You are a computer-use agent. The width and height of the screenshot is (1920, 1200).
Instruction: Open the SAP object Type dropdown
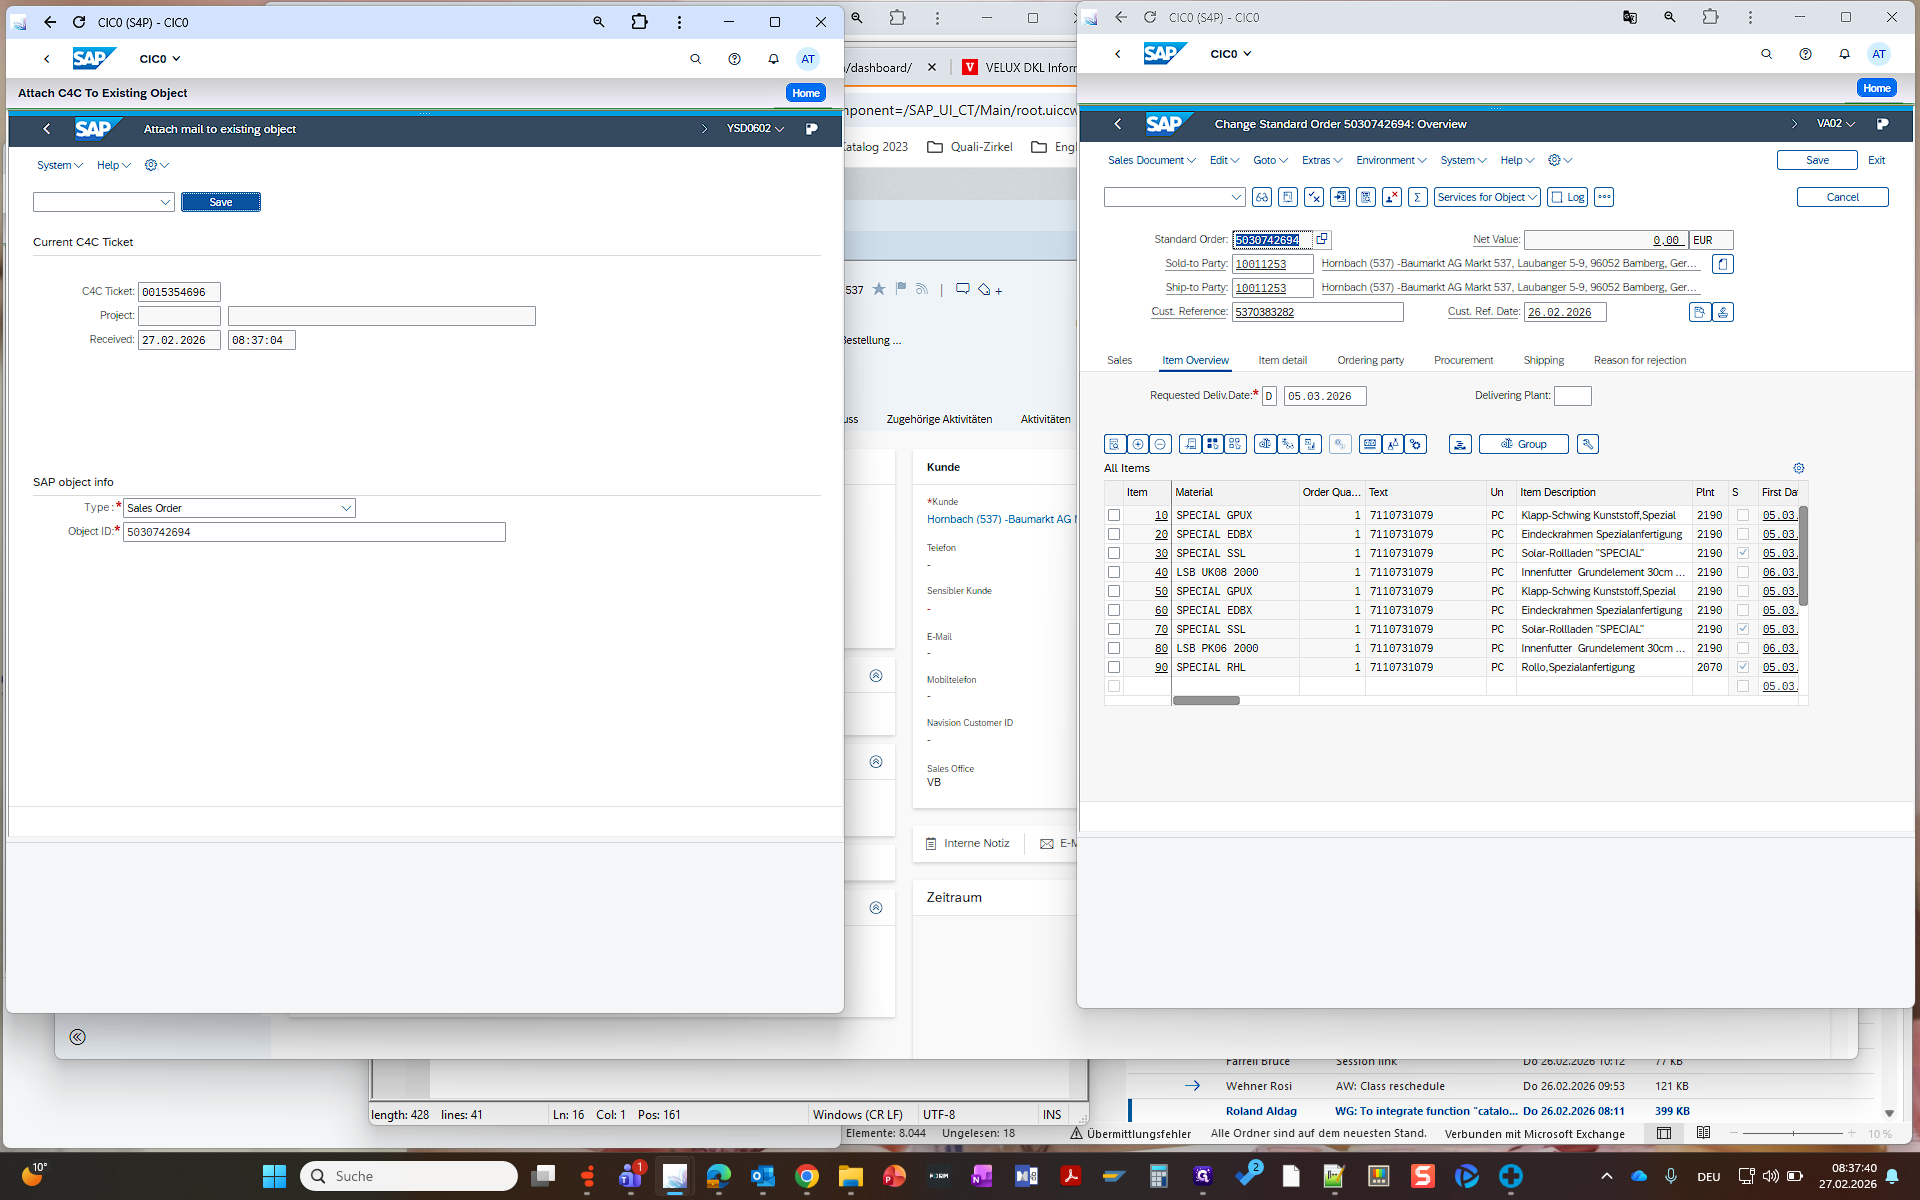(346, 508)
